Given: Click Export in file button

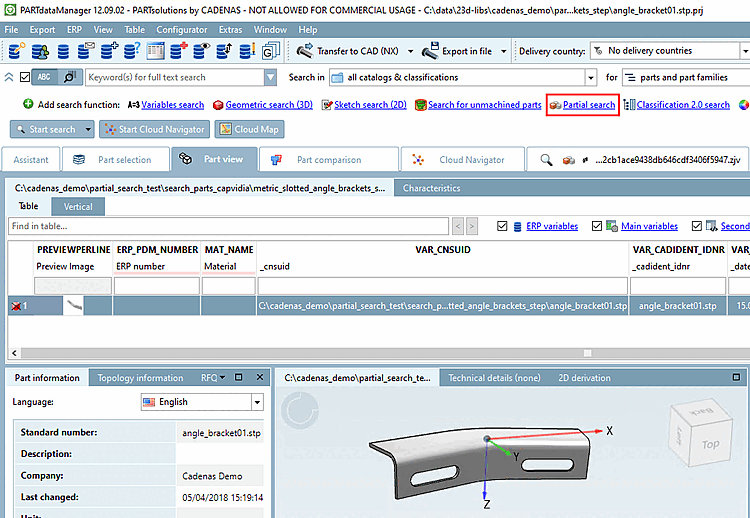Looking at the screenshot, I should pos(458,51).
